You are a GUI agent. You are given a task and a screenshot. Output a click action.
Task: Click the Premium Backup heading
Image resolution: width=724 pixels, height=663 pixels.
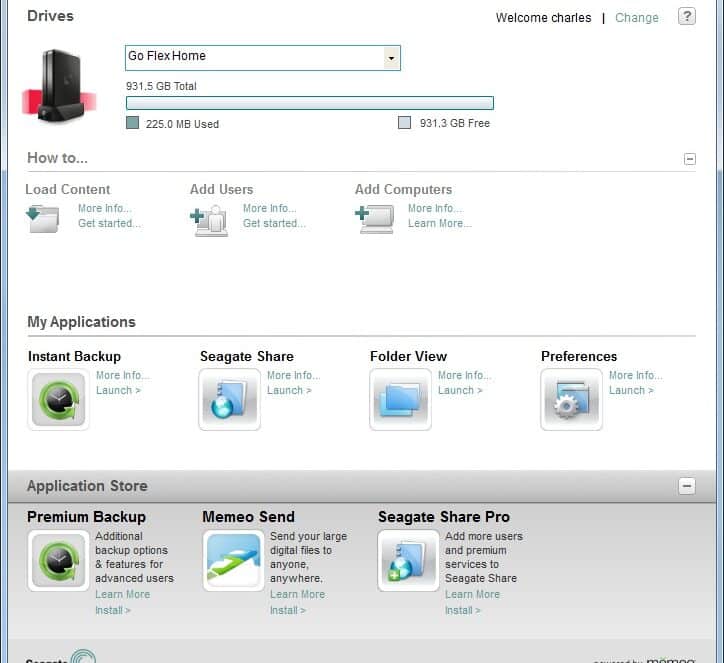(86, 517)
